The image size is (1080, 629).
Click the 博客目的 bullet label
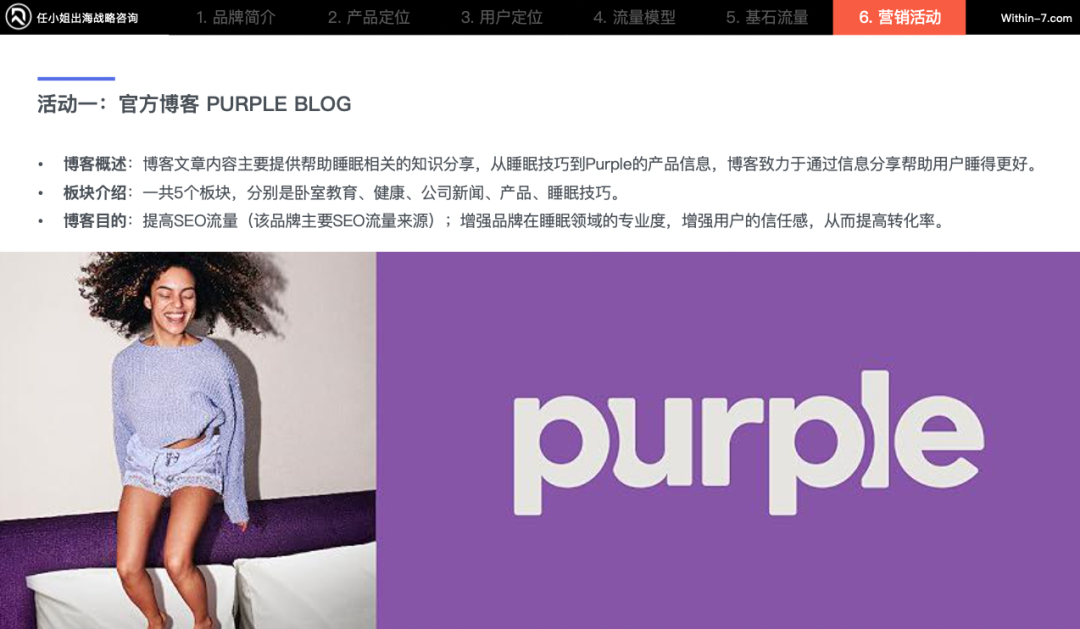95,221
